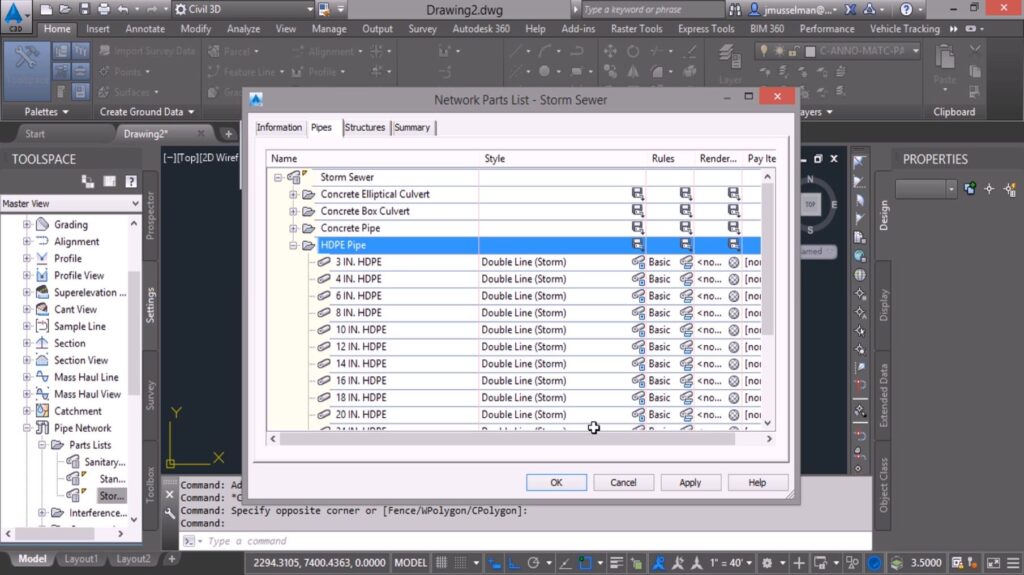Screen dimensions: 1024x575
Task: Click the search binoculars icon in title bar
Action: (x=735, y=9)
